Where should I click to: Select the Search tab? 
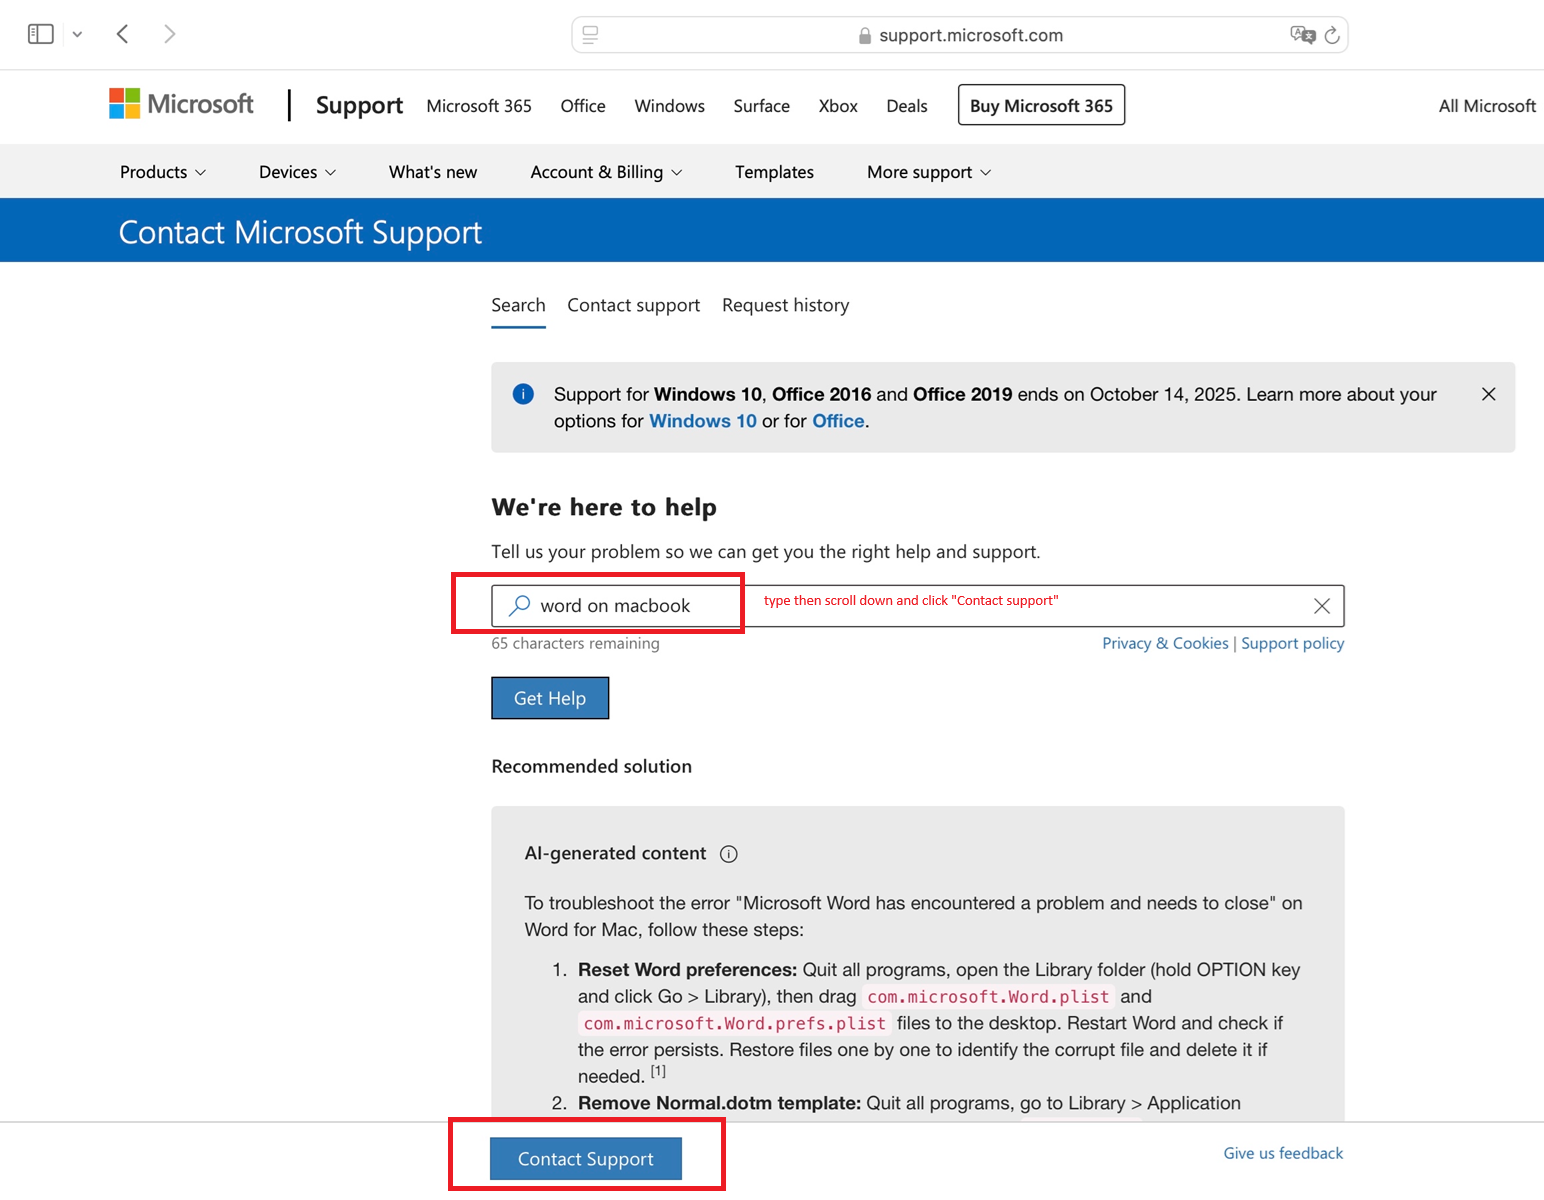coord(518,305)
